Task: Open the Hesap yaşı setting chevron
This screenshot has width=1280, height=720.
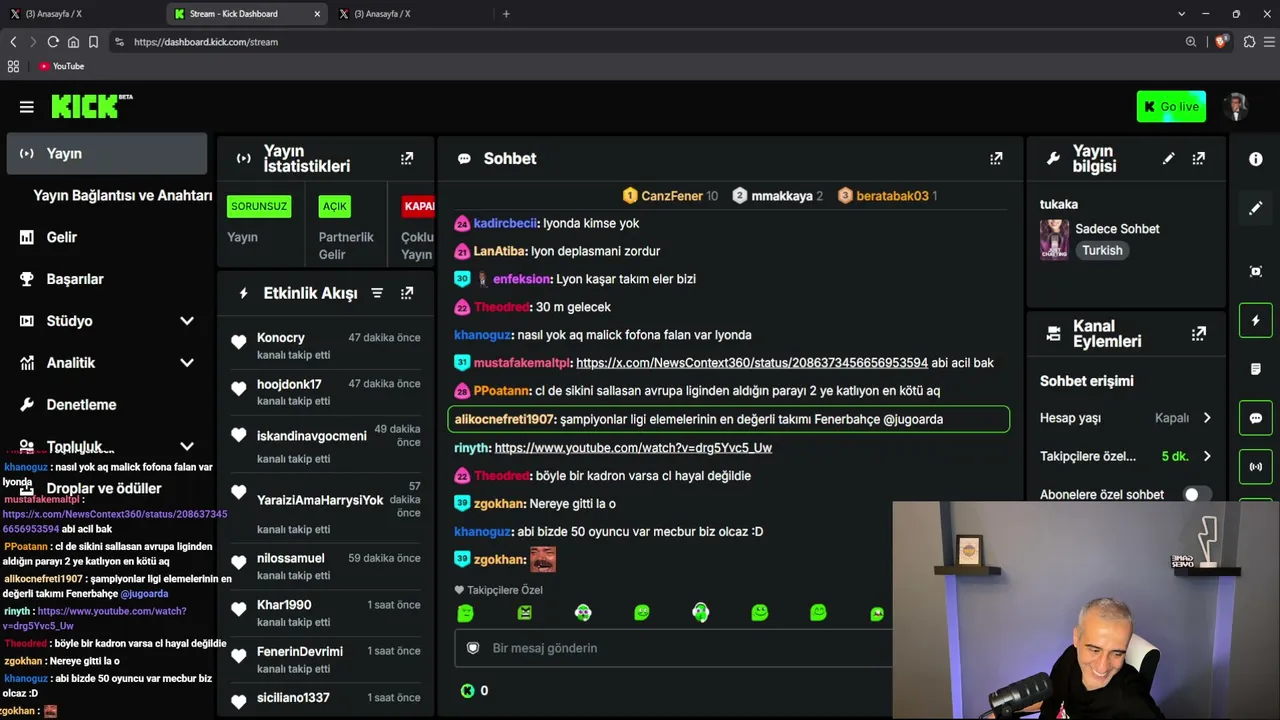Action: (x=1207, y=418)
